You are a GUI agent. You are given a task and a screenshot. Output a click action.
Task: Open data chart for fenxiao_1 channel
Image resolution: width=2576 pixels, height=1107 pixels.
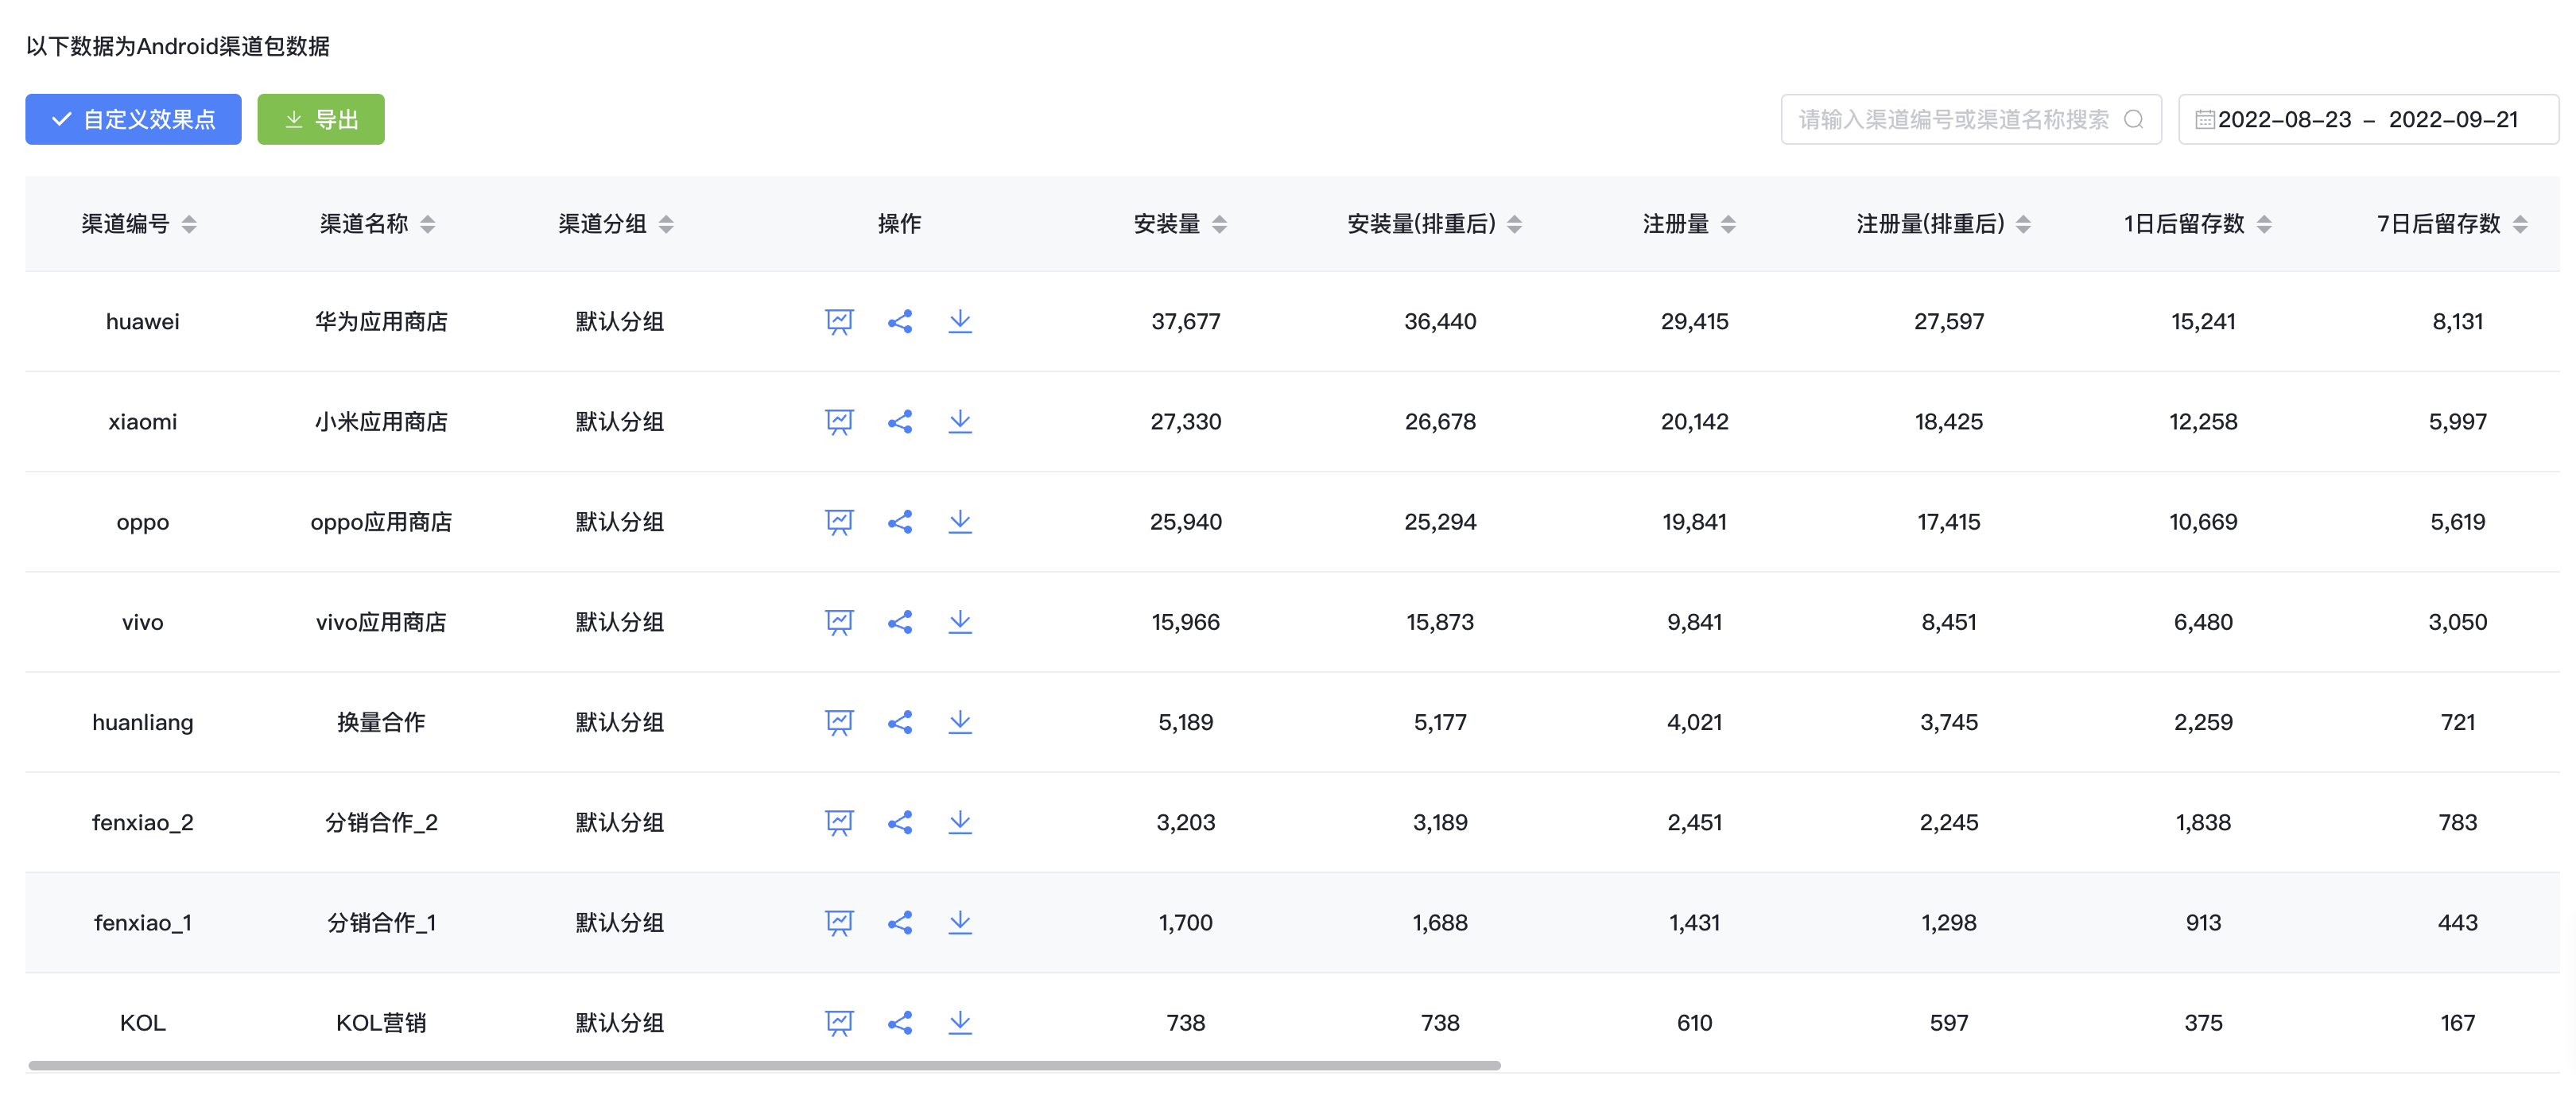tap(839, 922)
